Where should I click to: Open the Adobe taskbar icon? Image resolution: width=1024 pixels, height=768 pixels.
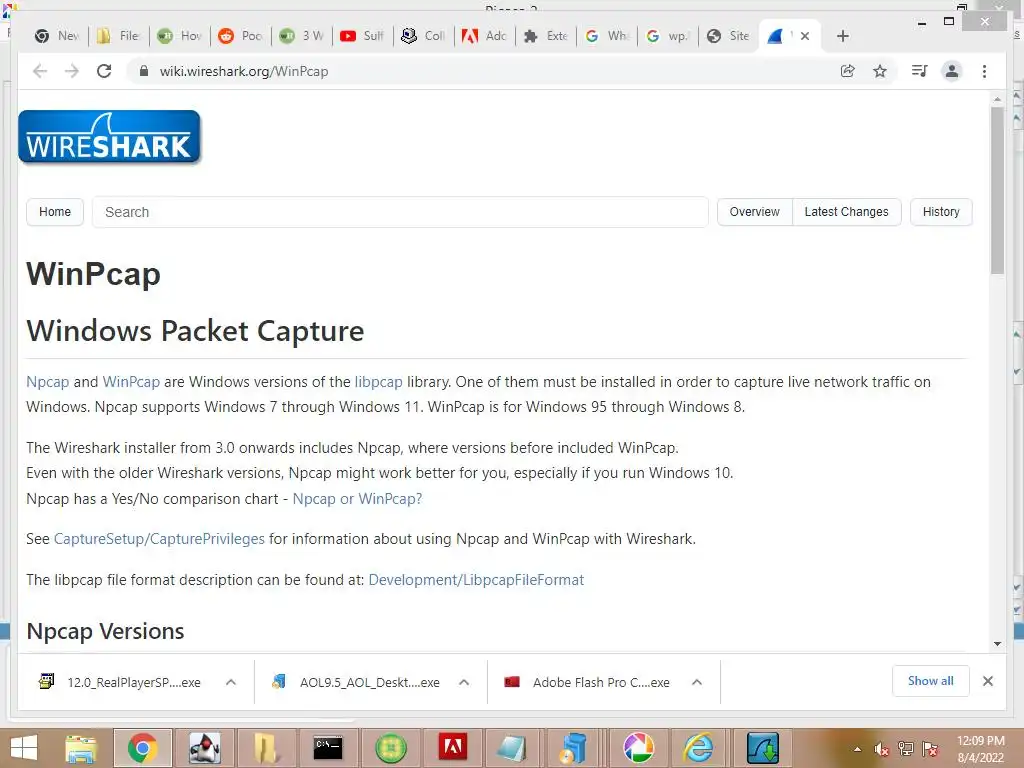[453, 748]
